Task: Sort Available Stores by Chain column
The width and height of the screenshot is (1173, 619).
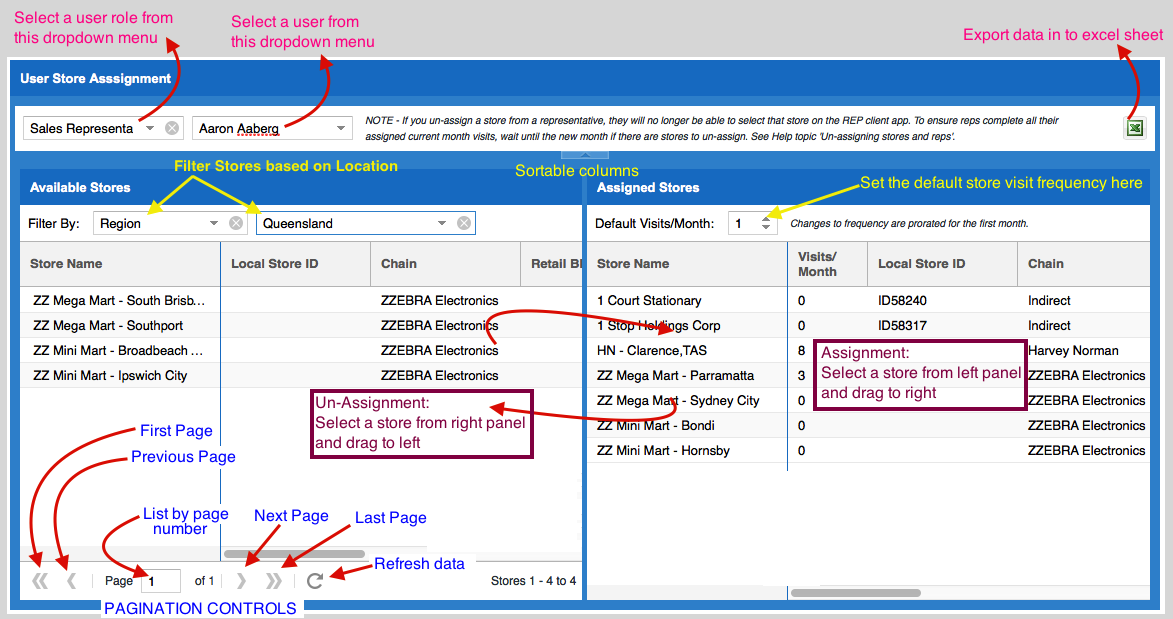Action: [399, 264]
